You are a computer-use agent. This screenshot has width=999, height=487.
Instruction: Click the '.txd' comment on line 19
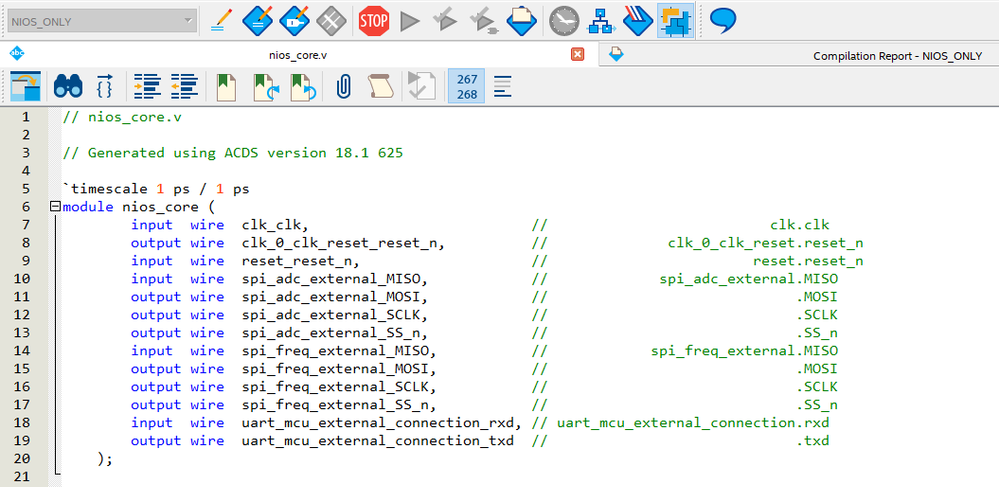tap(812, 441)
